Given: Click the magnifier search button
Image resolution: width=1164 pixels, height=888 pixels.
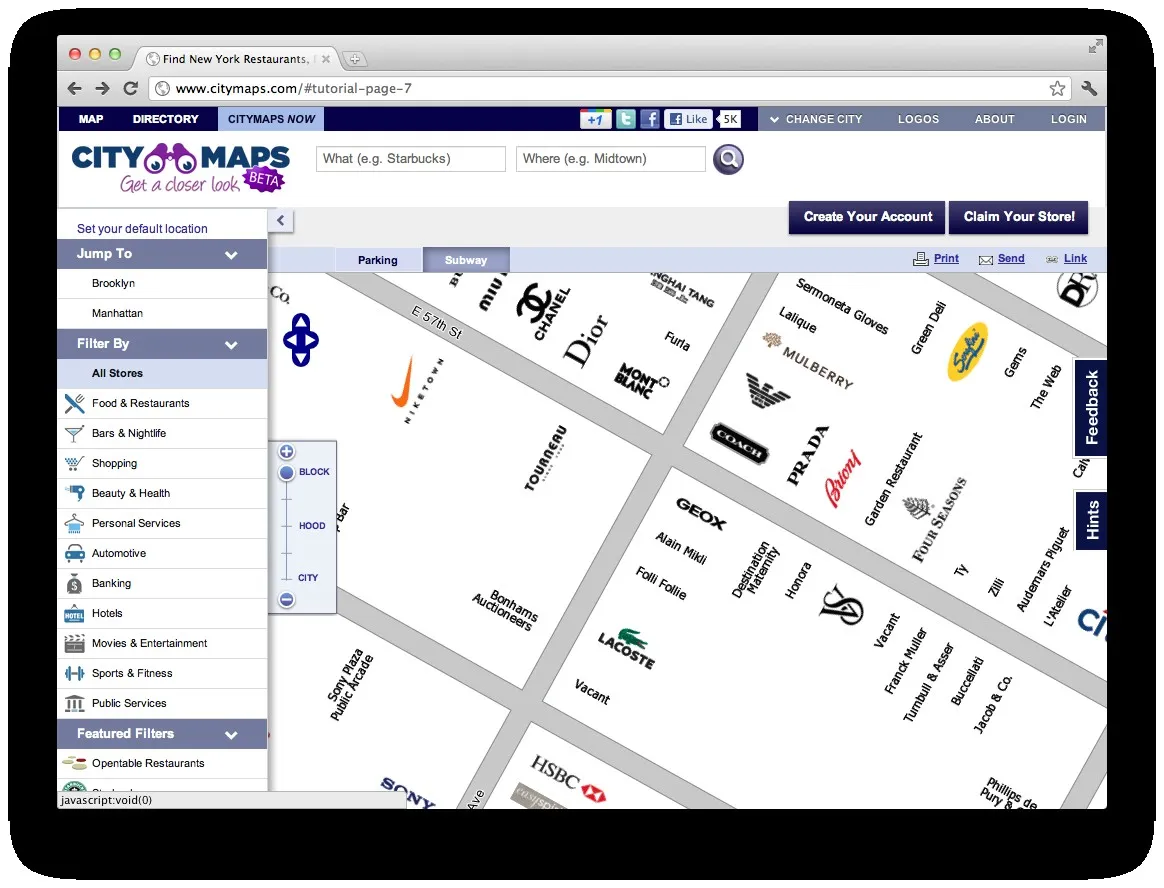Looking at the screenshot, I should pos(728,159).
